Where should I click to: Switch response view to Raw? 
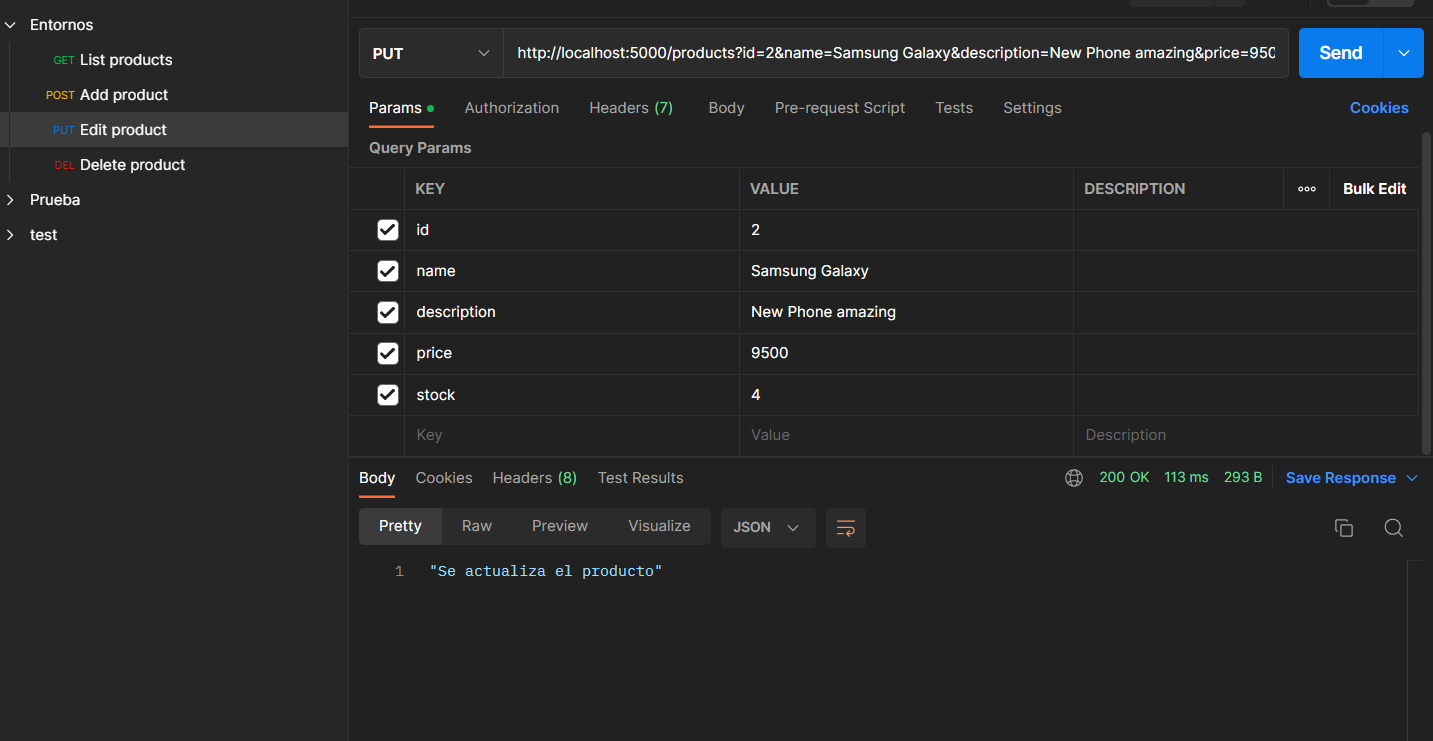click(477, 526)
